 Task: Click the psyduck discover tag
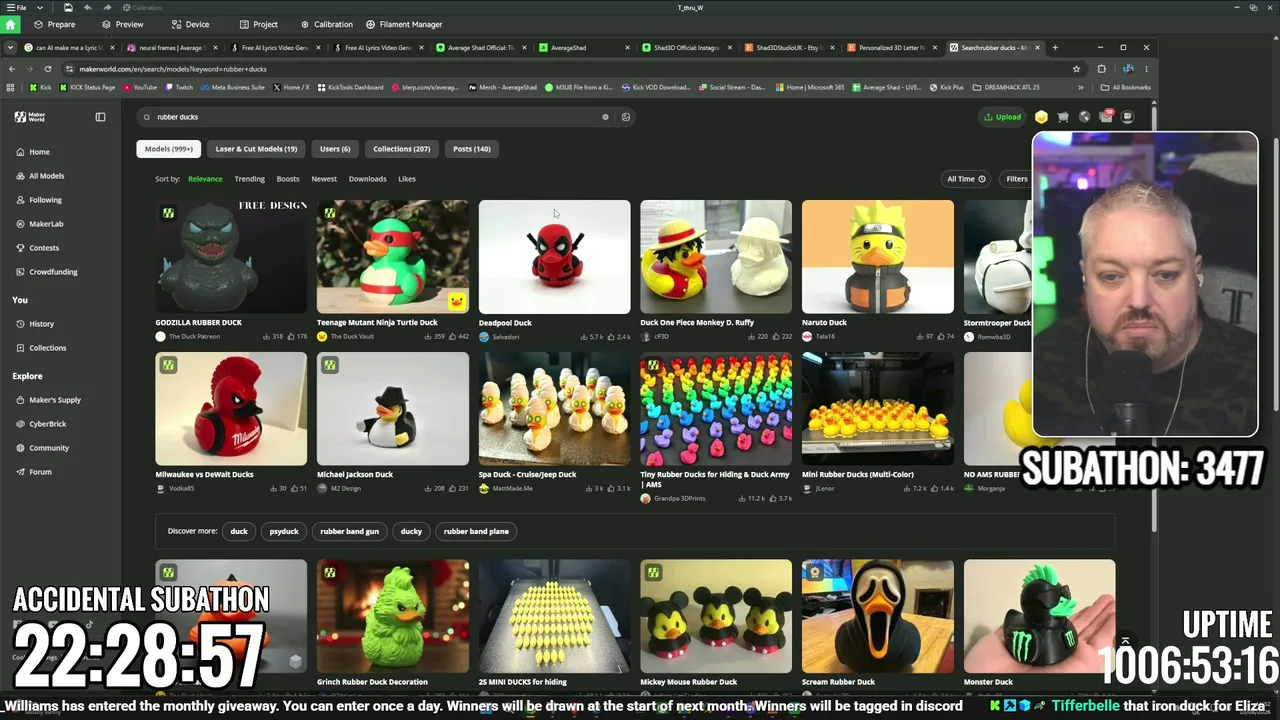[x=284, y=531]
